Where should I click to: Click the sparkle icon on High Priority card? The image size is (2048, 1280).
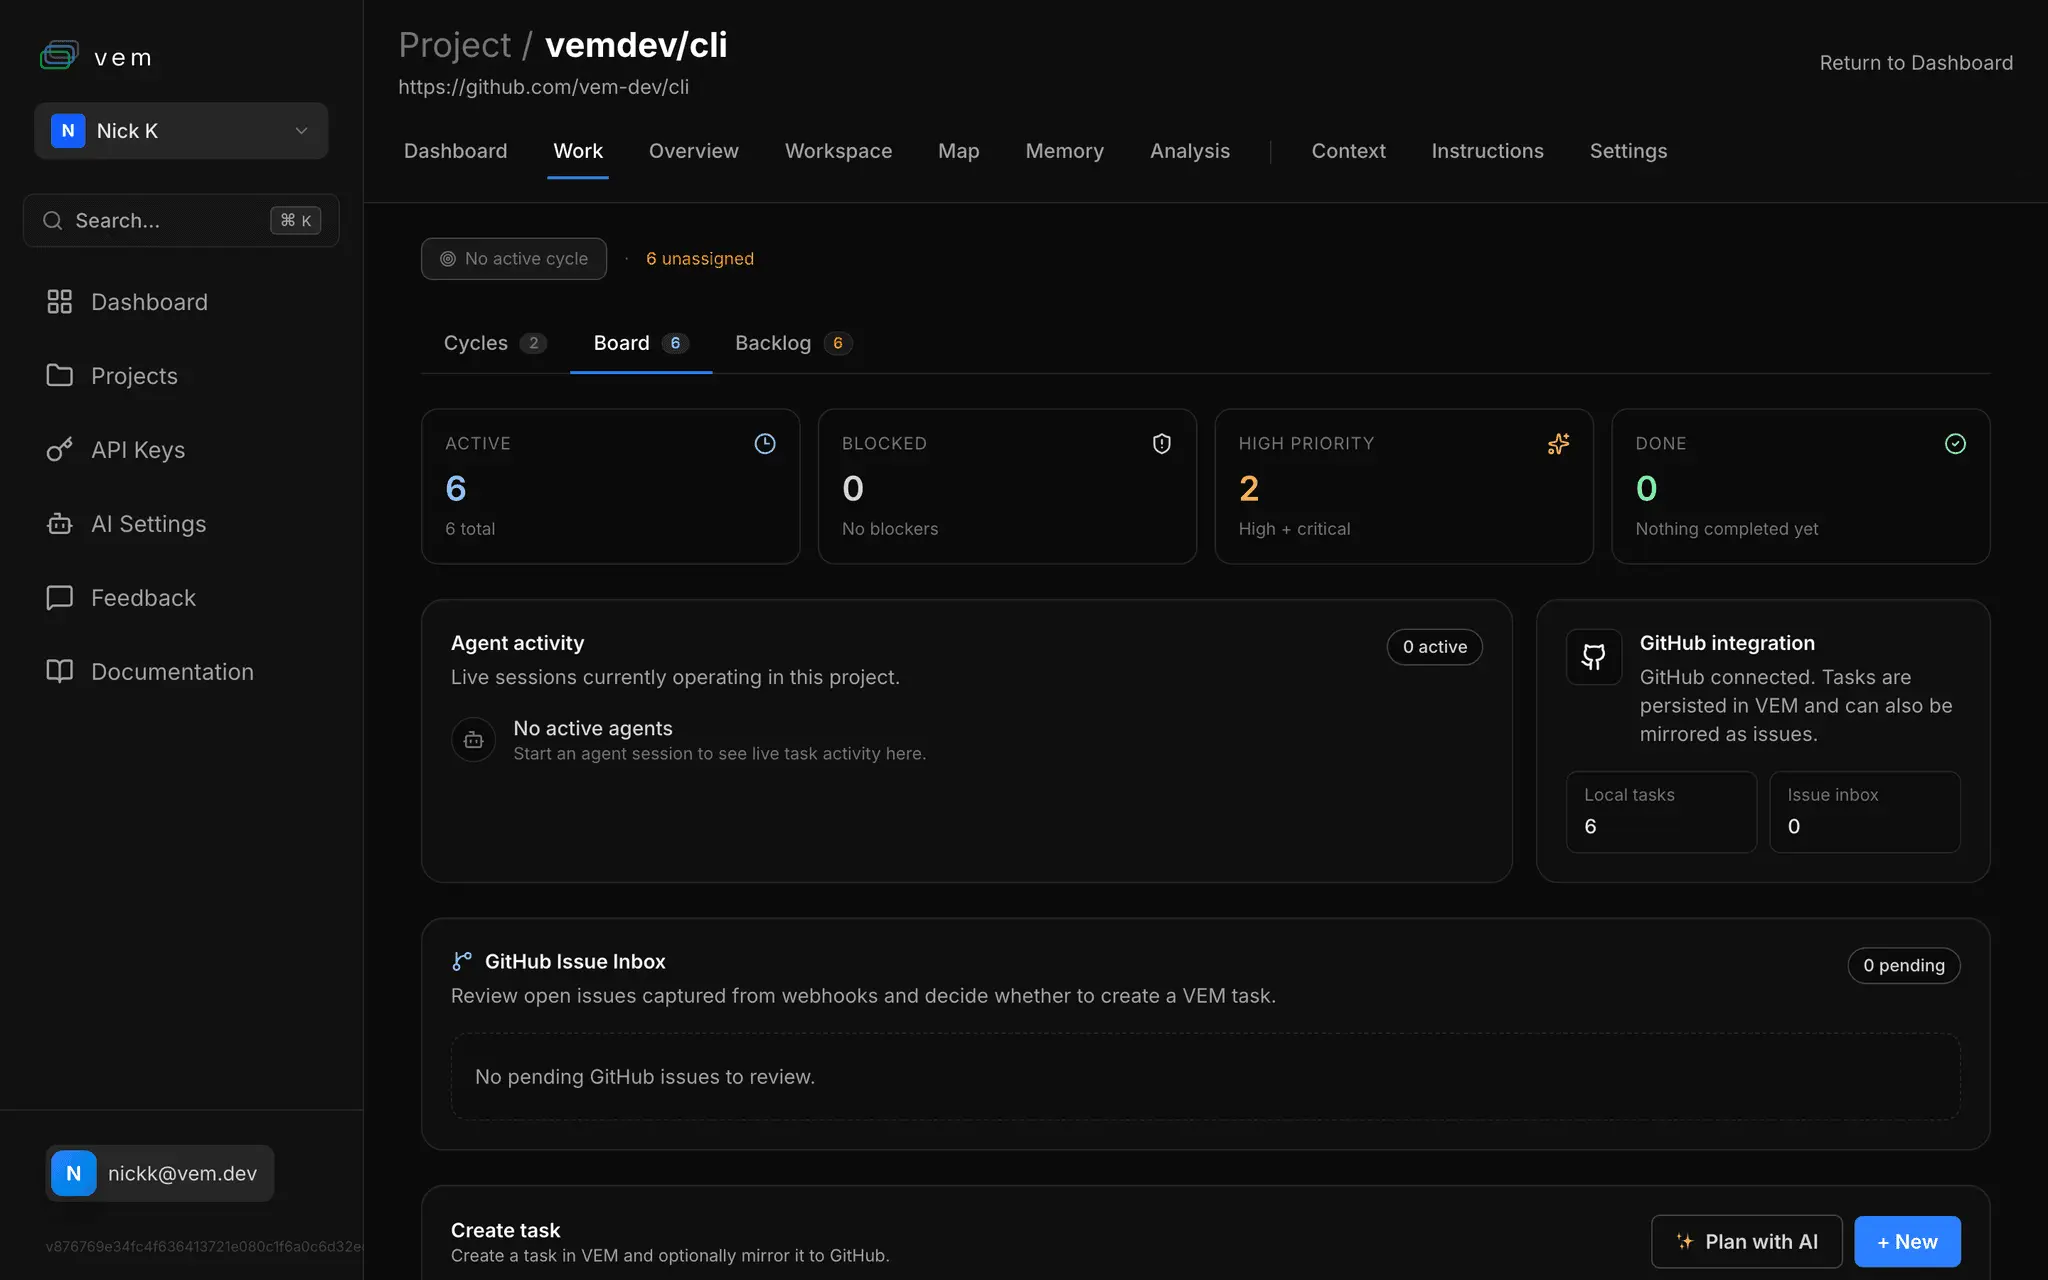tap(1558, 443)
